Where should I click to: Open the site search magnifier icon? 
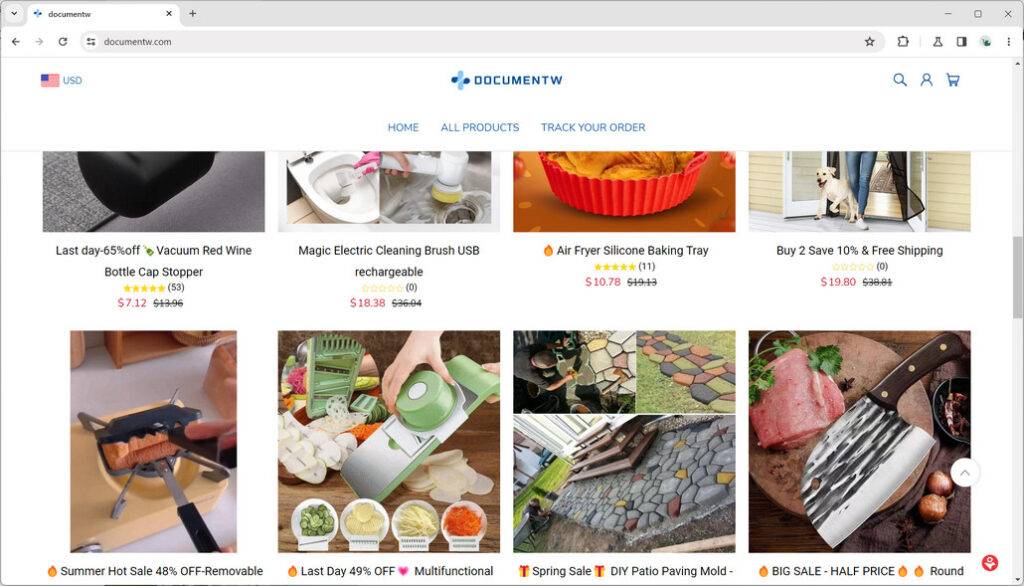(899, 80)
